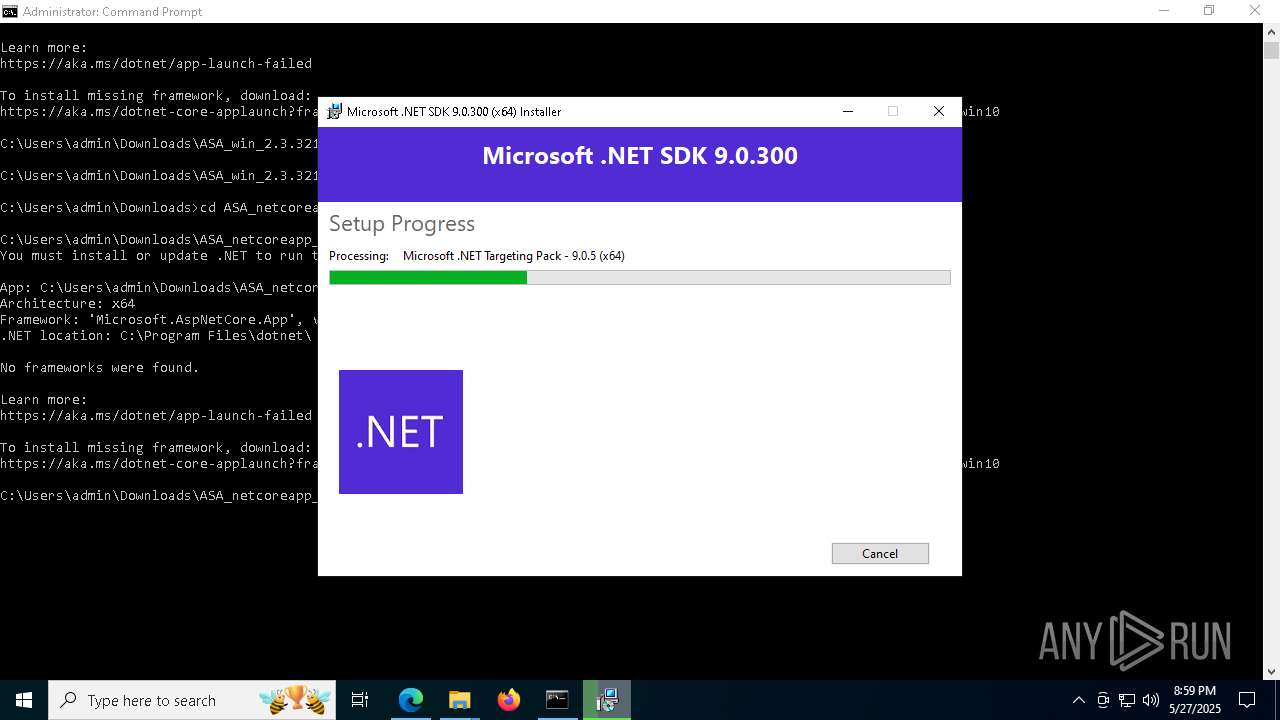1280x720 pixels.
Task: Click the Command Prompt title bar icon
Action: tap(10, 11)
